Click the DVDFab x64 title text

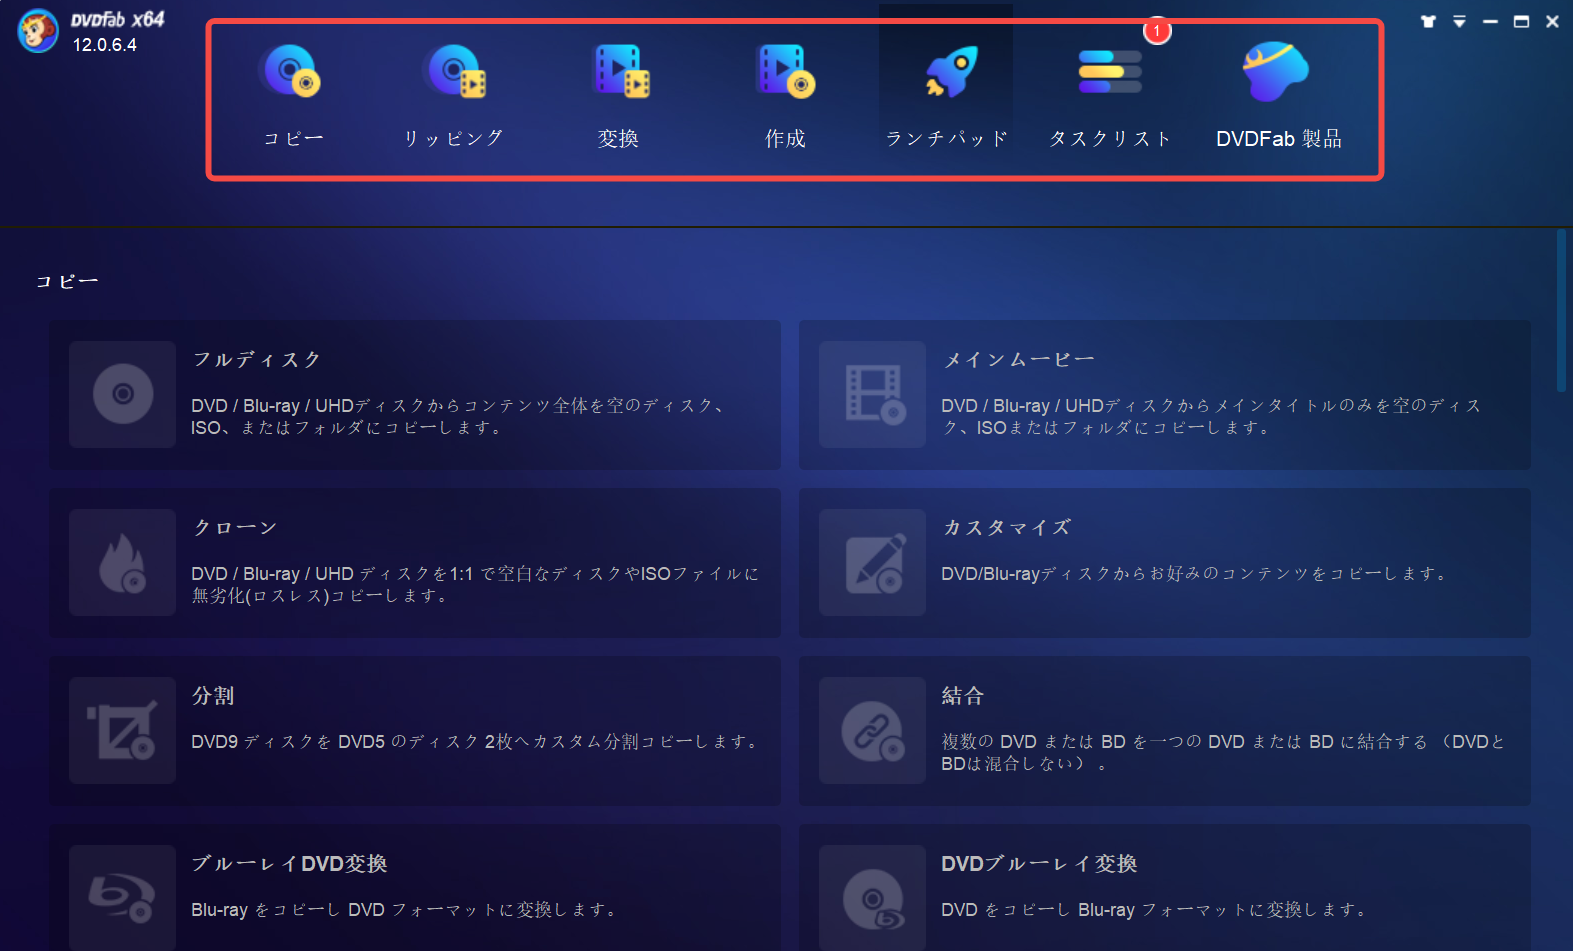pyautogui.click(x=118, y=19)
